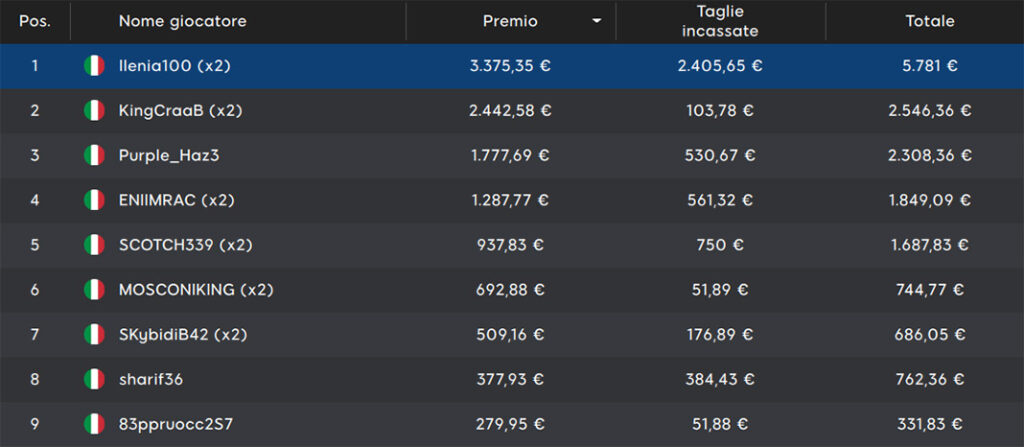Open player Ilenia100 (x2) entry
This screenshot has height=447, width=1024.
pos(174,66)
